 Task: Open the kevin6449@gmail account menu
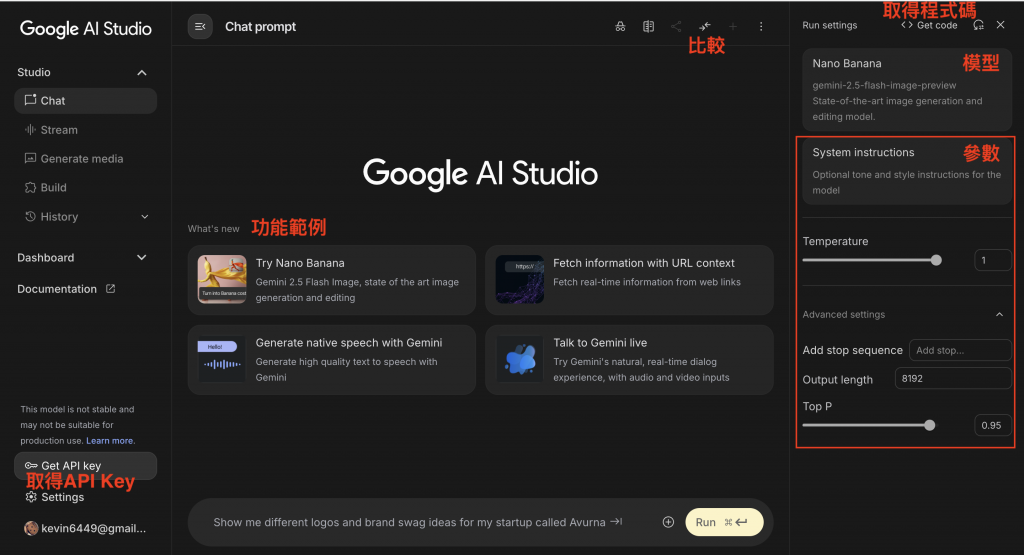[85, 528]
